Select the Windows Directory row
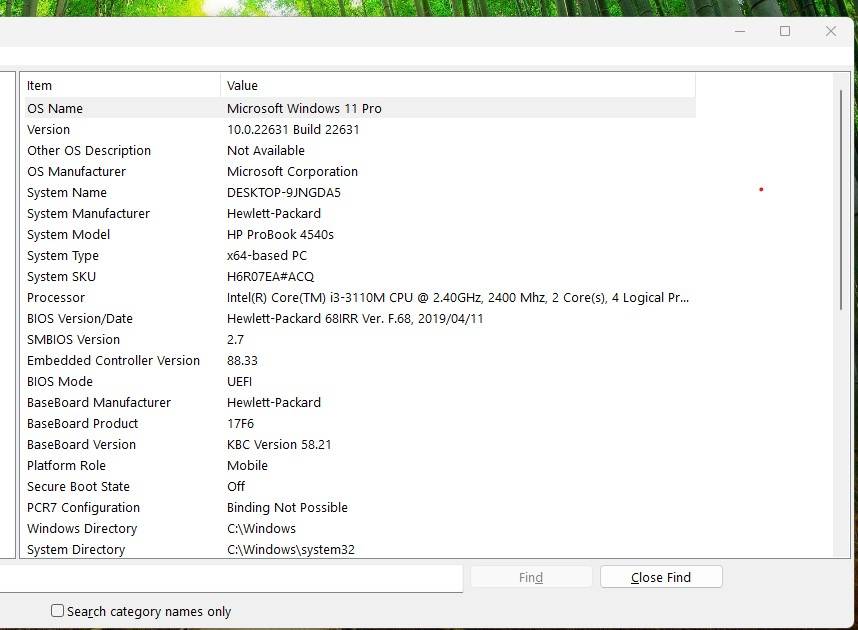 (x=300, y=528)
